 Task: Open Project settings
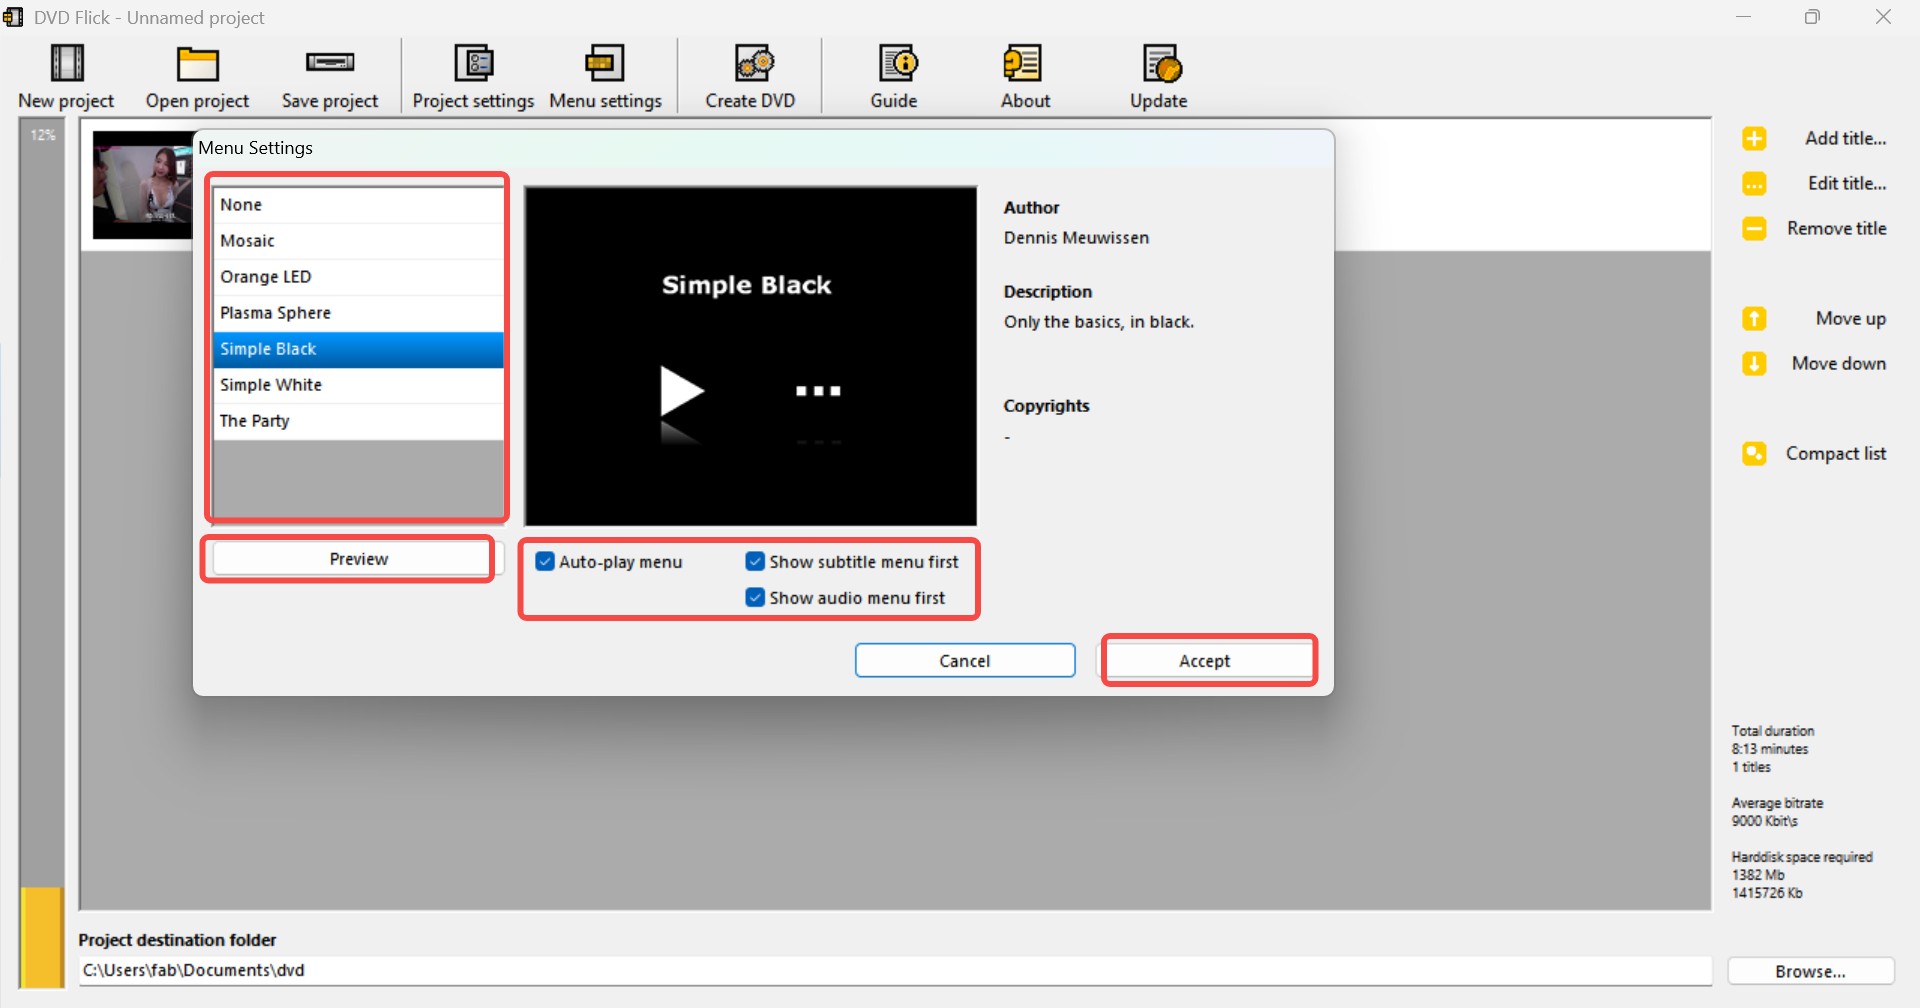pyautogui.click(x=472, y=75)
